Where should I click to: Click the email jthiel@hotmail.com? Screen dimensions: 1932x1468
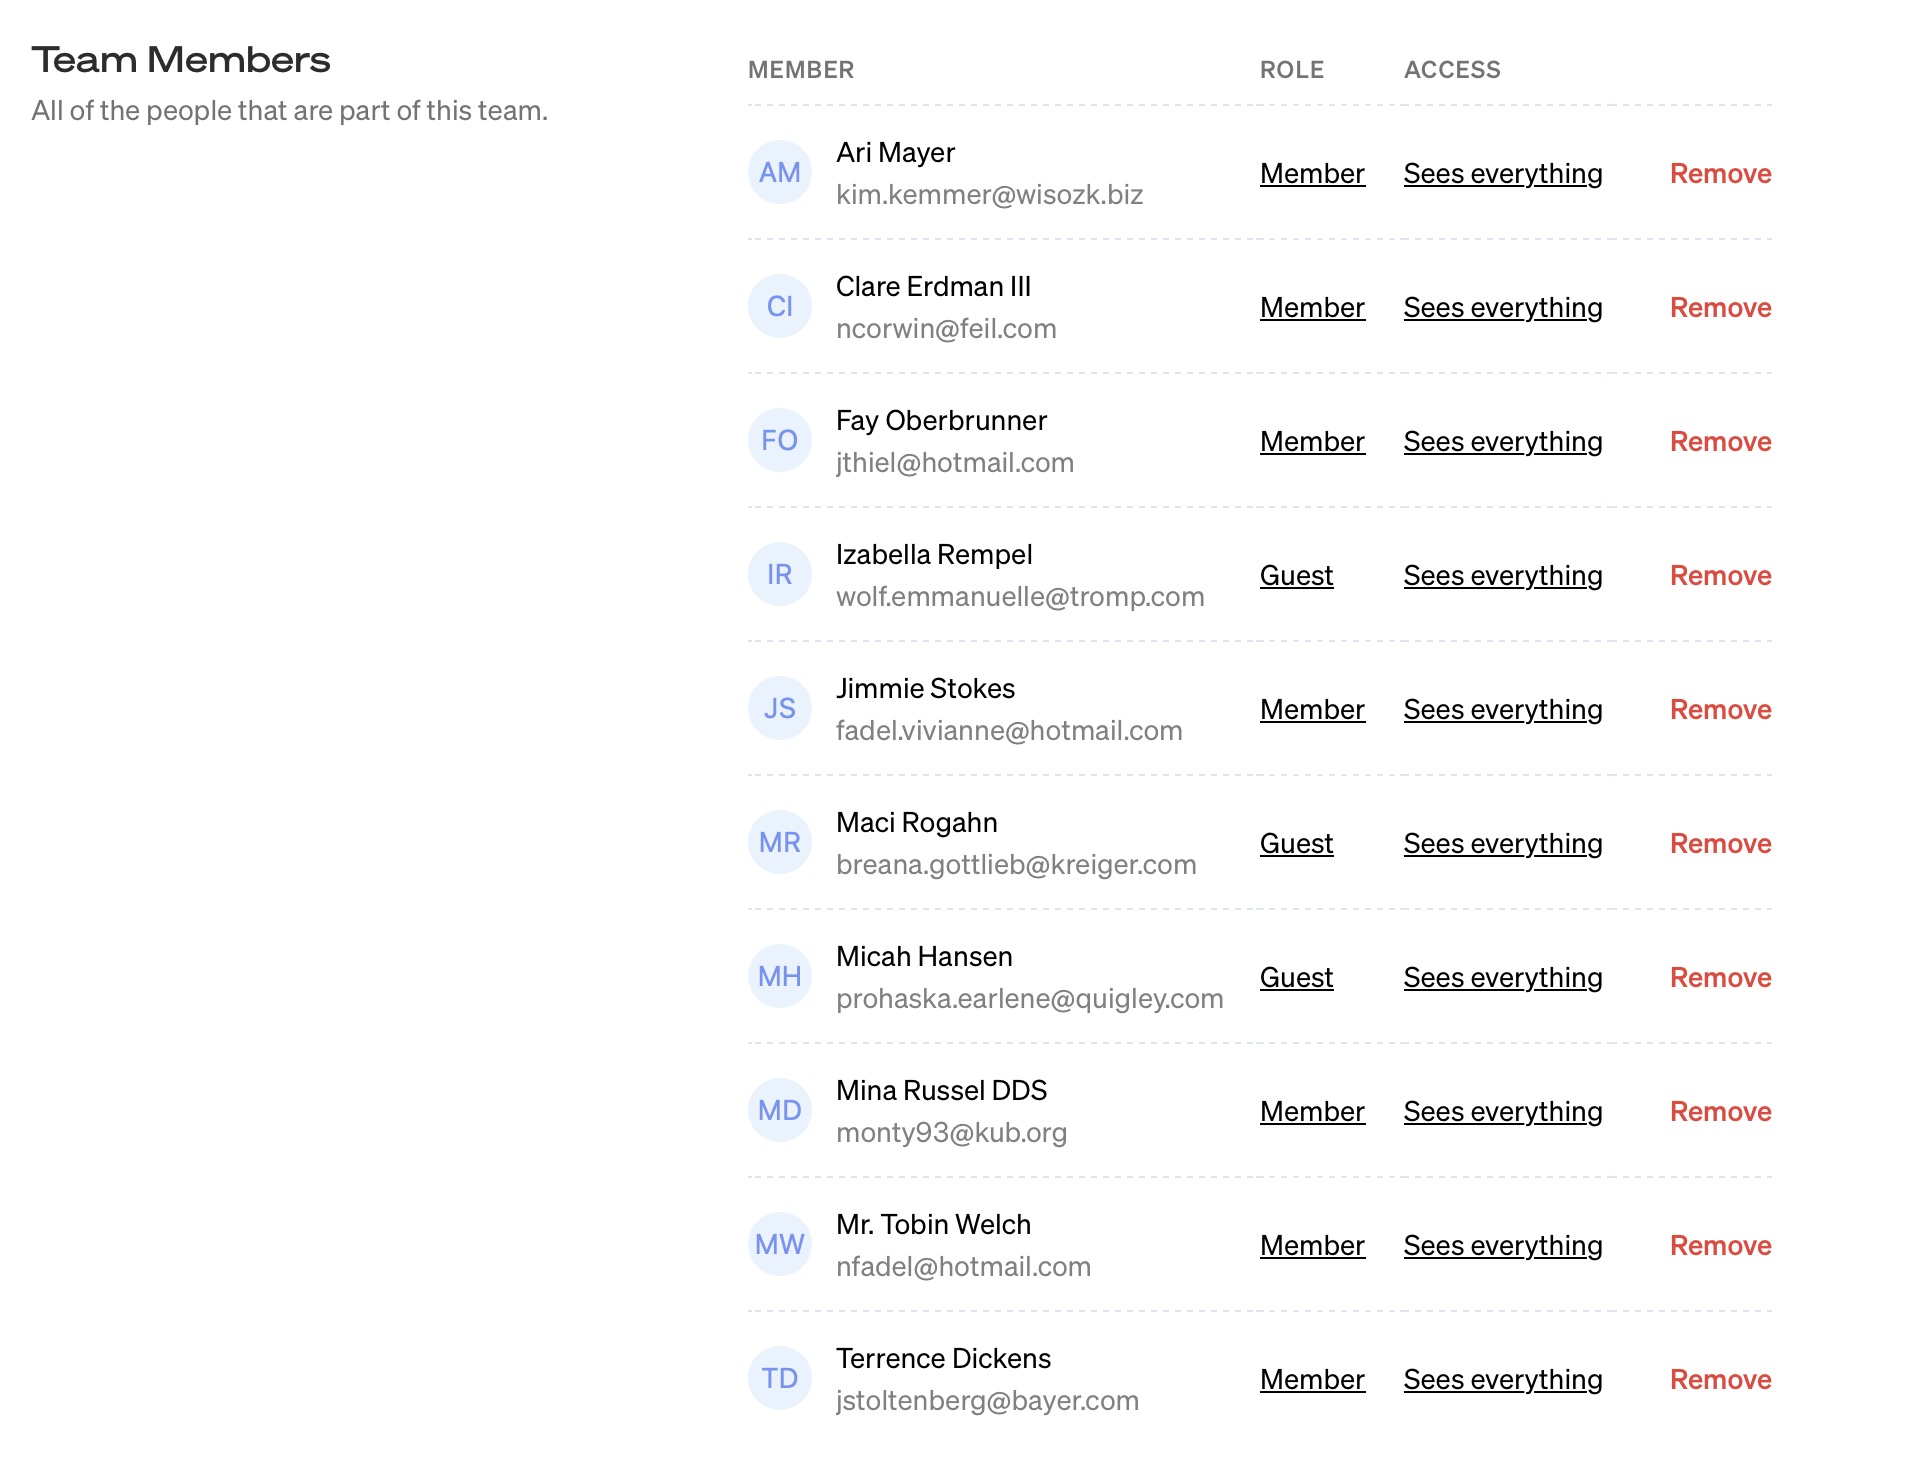point(955,462)
